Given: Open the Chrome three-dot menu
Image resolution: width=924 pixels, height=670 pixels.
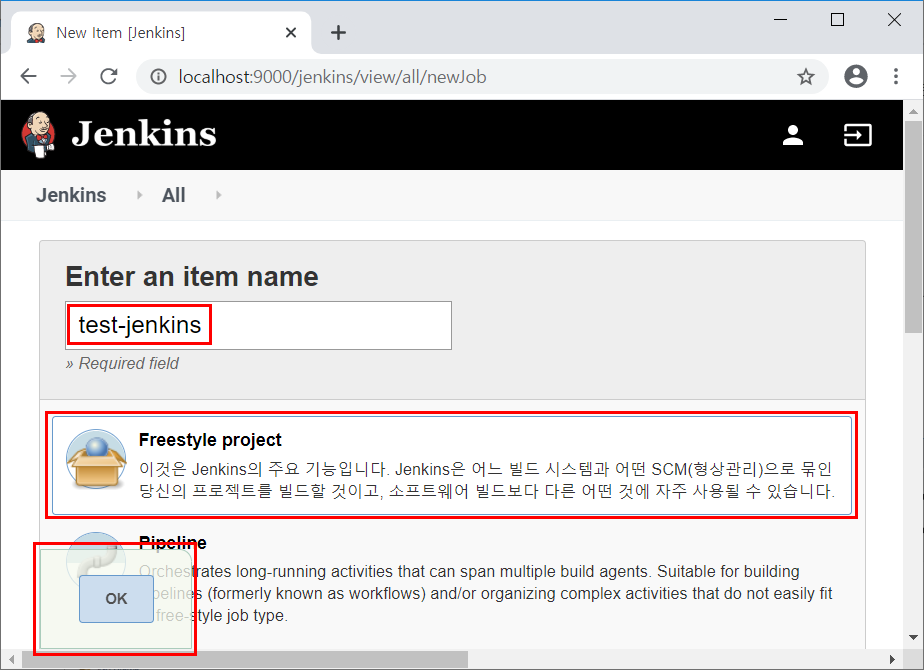Looking at the screenshot, I should 896,77.
